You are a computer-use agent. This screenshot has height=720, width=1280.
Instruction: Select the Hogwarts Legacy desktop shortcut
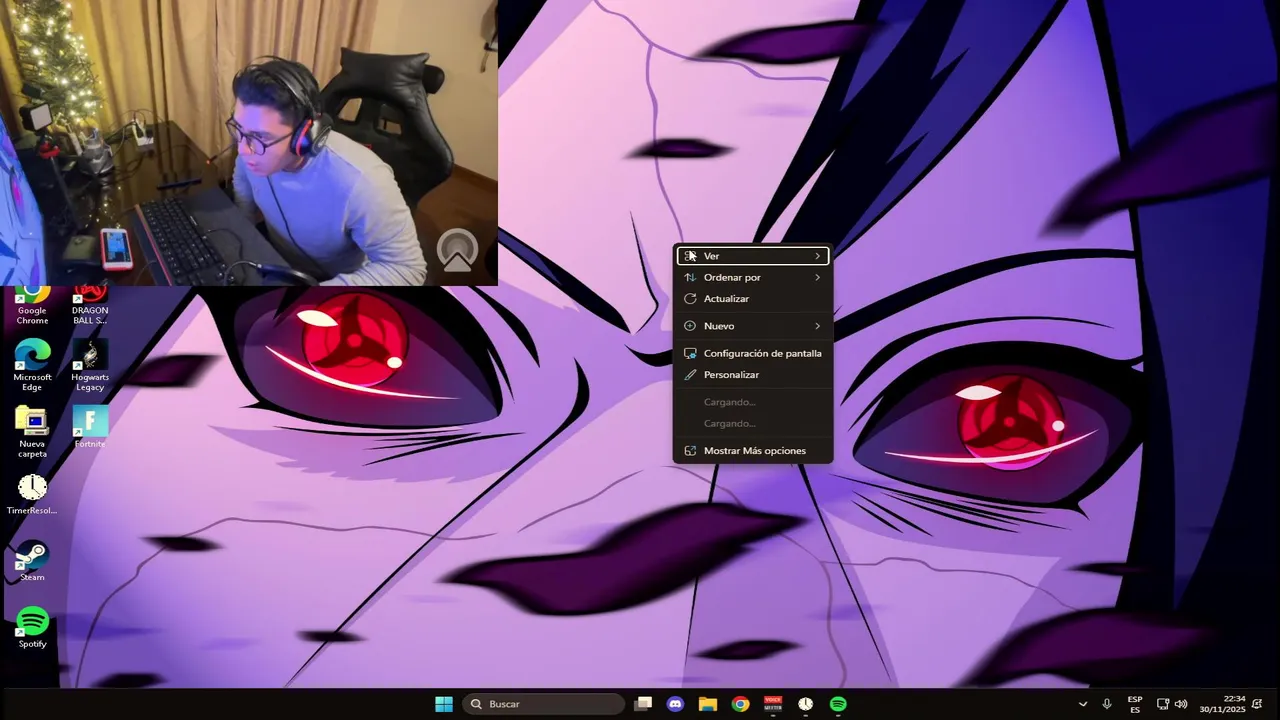[90, 366]
